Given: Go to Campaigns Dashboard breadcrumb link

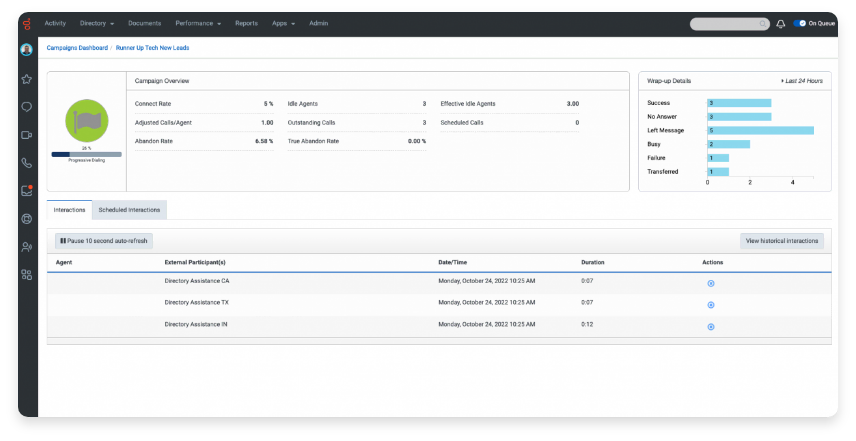Looking at the screenshot, I should coord(77,48).
